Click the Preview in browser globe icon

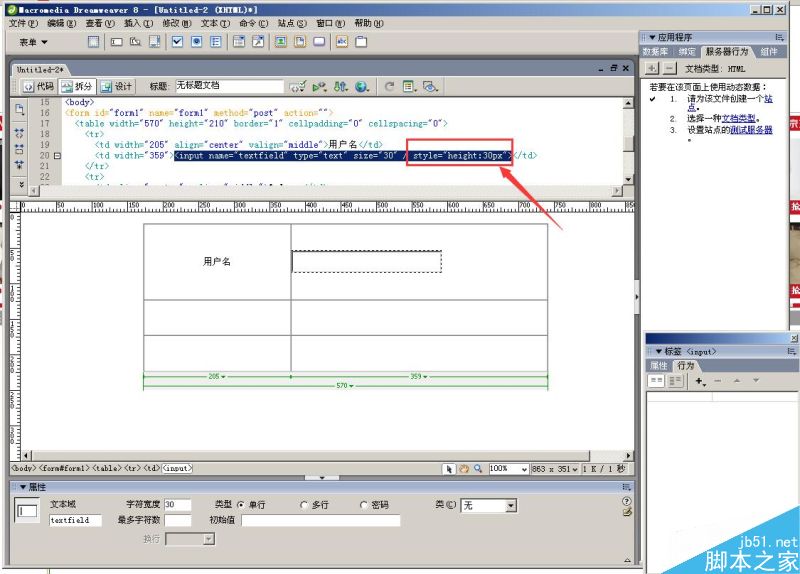[x=361, y=87]
